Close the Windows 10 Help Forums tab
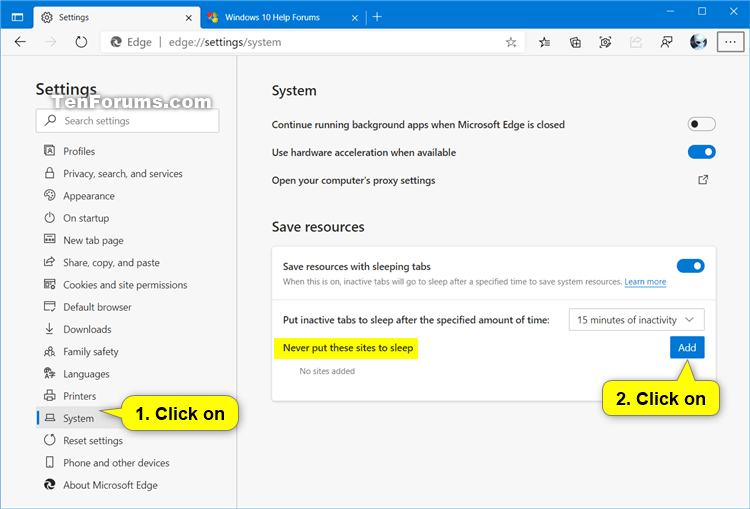This screenshot has height=509, width=750. click(355, 18)
